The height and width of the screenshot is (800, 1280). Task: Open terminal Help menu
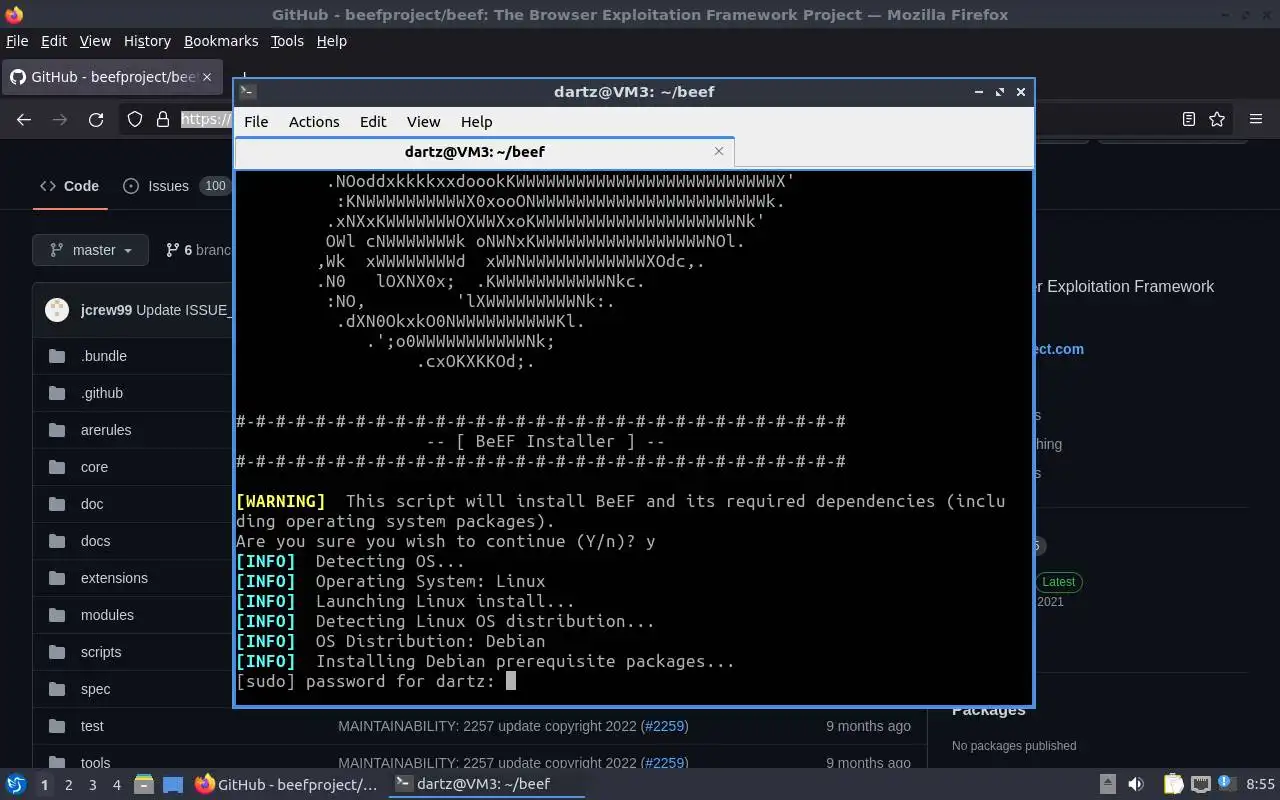click(x=476, y=121)
